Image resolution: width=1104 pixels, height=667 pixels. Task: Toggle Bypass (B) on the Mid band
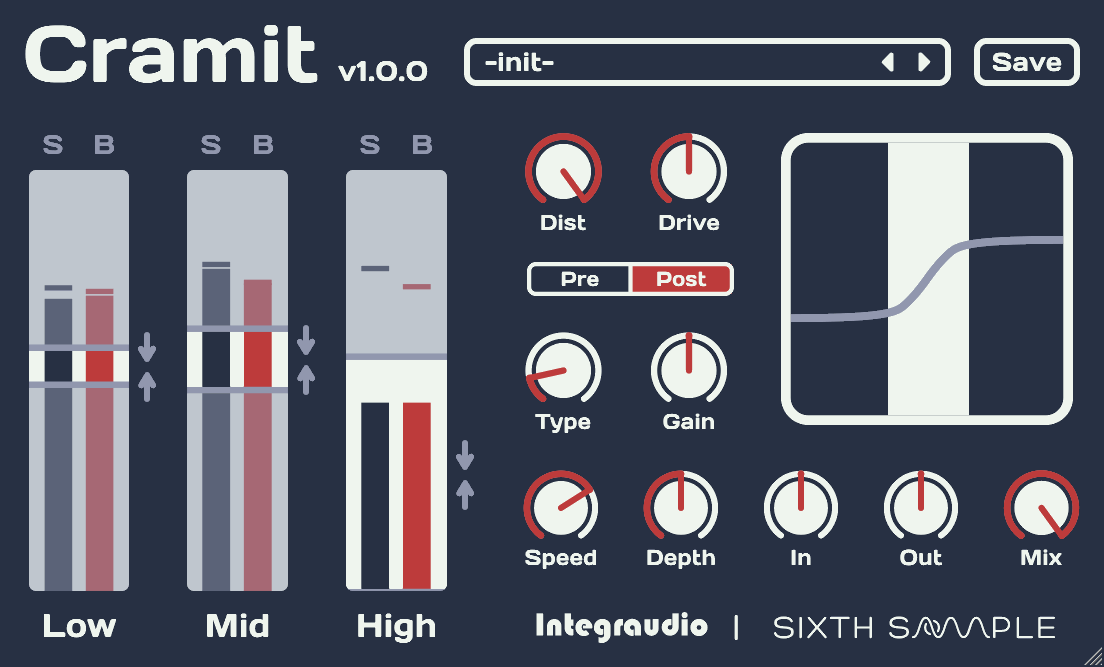pyautogui.click(x=262, y=145)
